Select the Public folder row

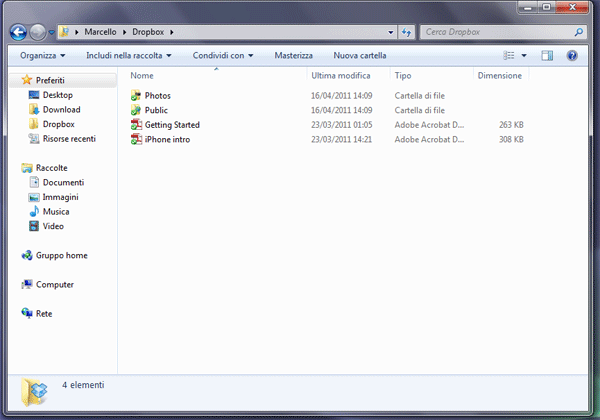pos(327,110)
